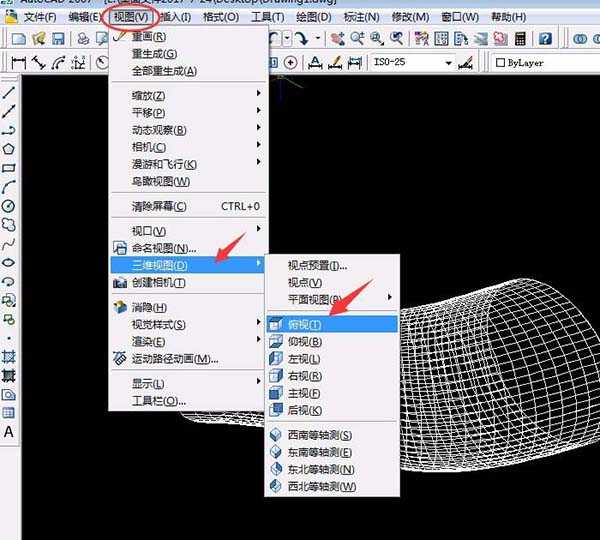This screenshot has width=600, height=540.
Task: Open the Help question mark icon
Action: (x=545, y=39)
